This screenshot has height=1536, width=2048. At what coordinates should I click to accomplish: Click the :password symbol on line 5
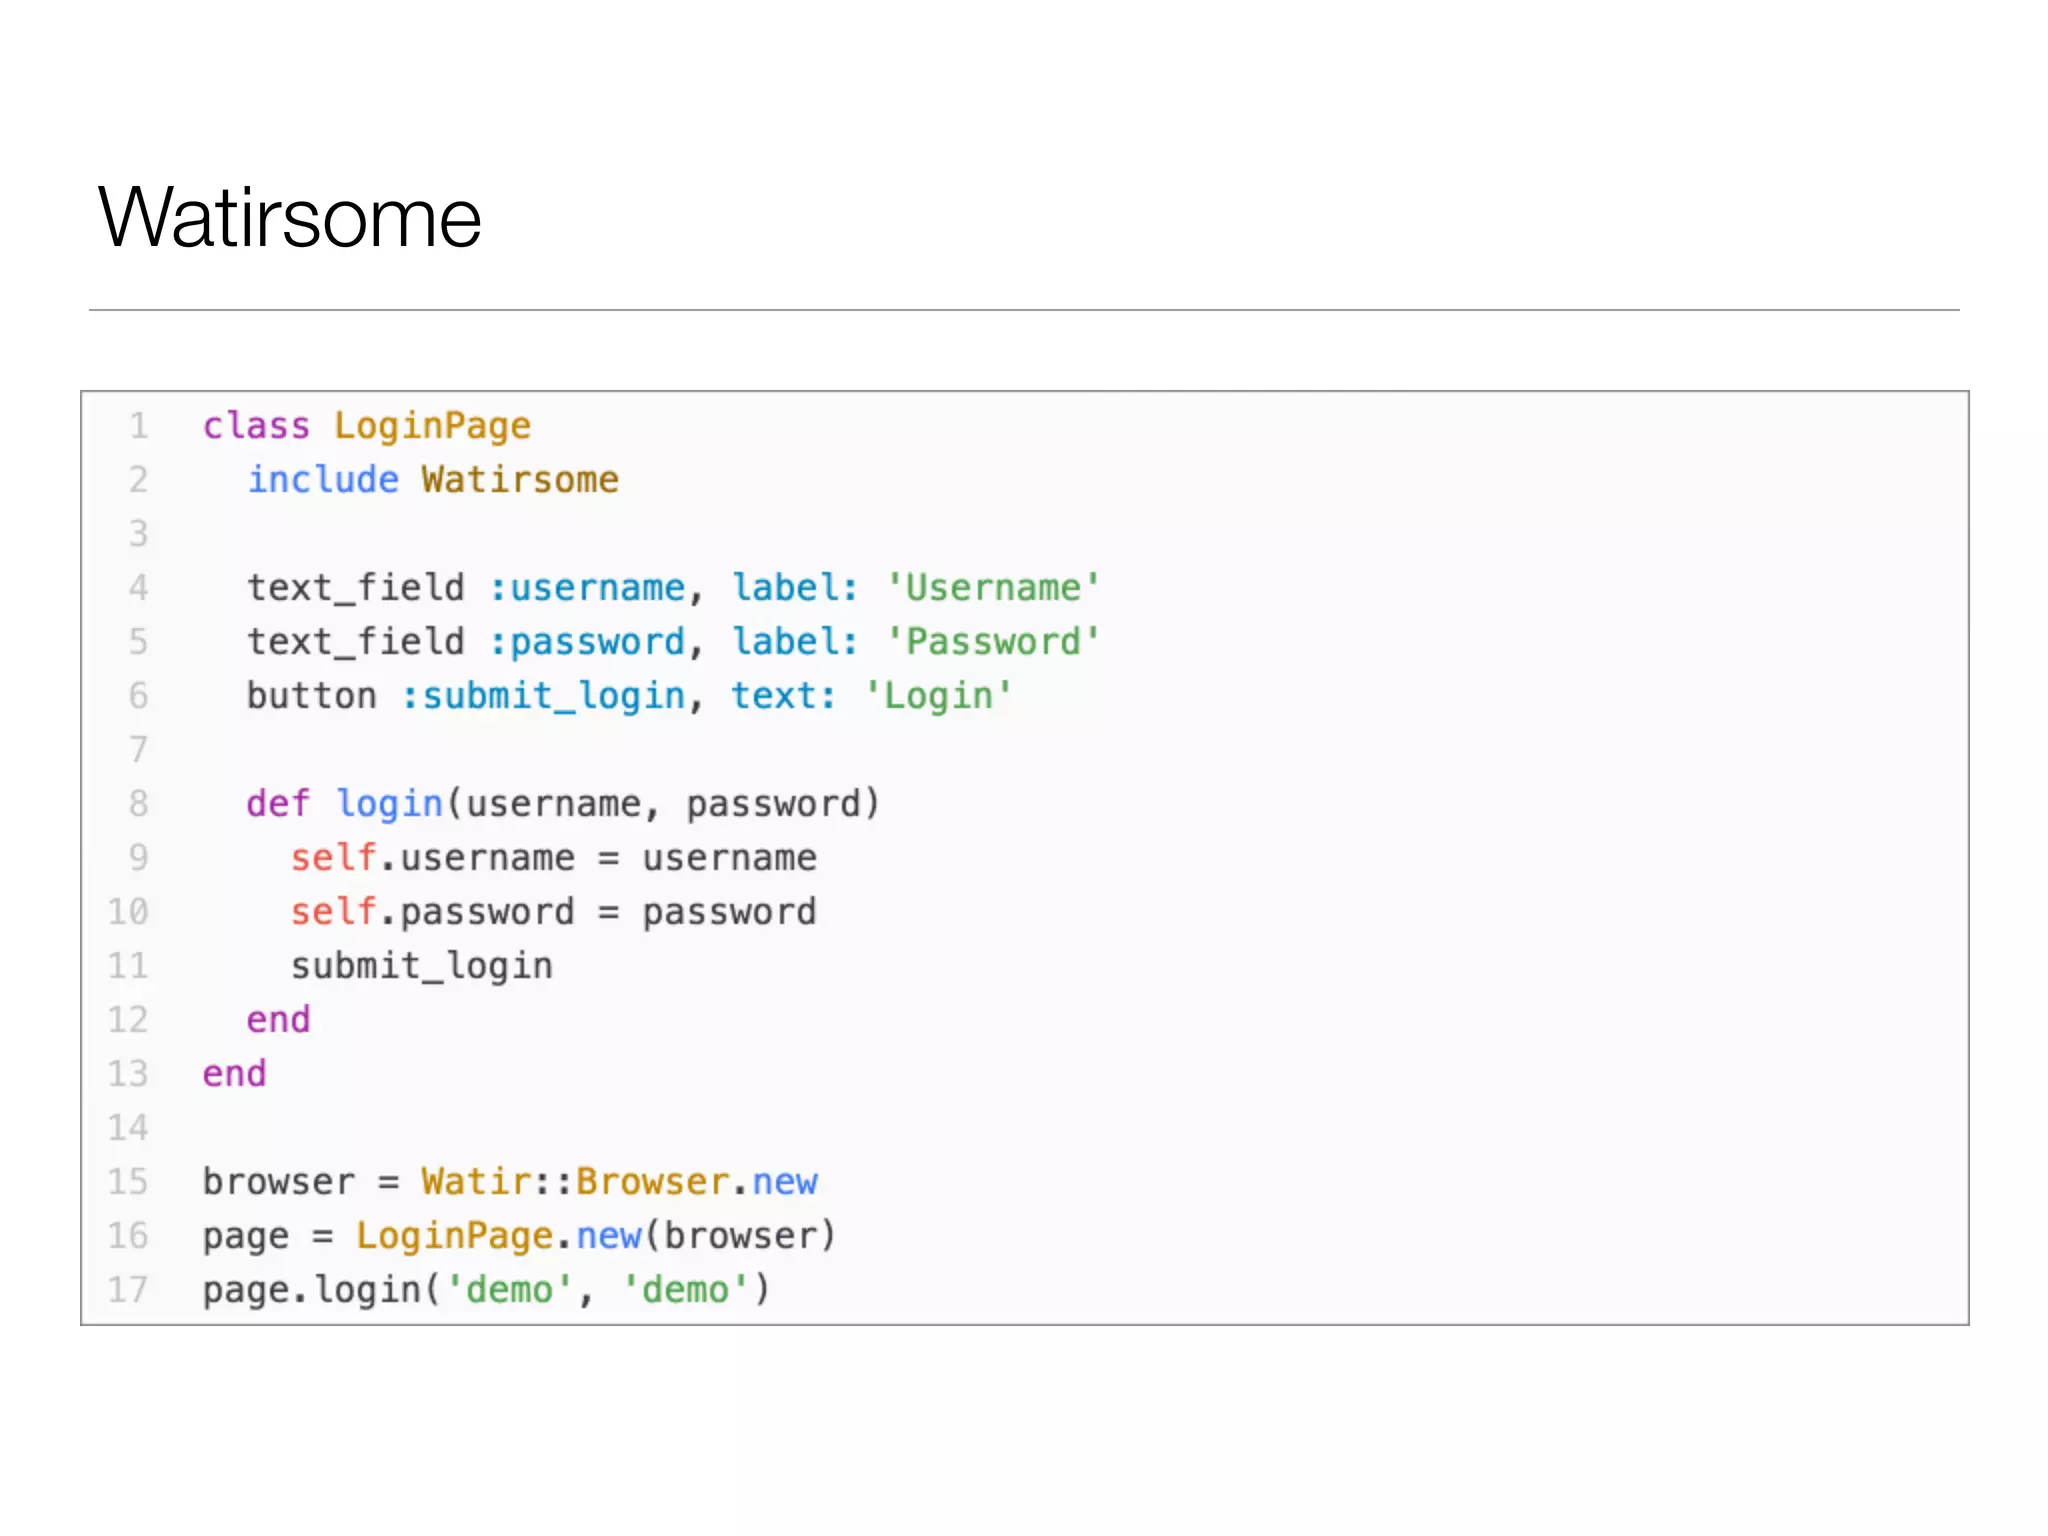pyautogui.click(x=587, y=642)
